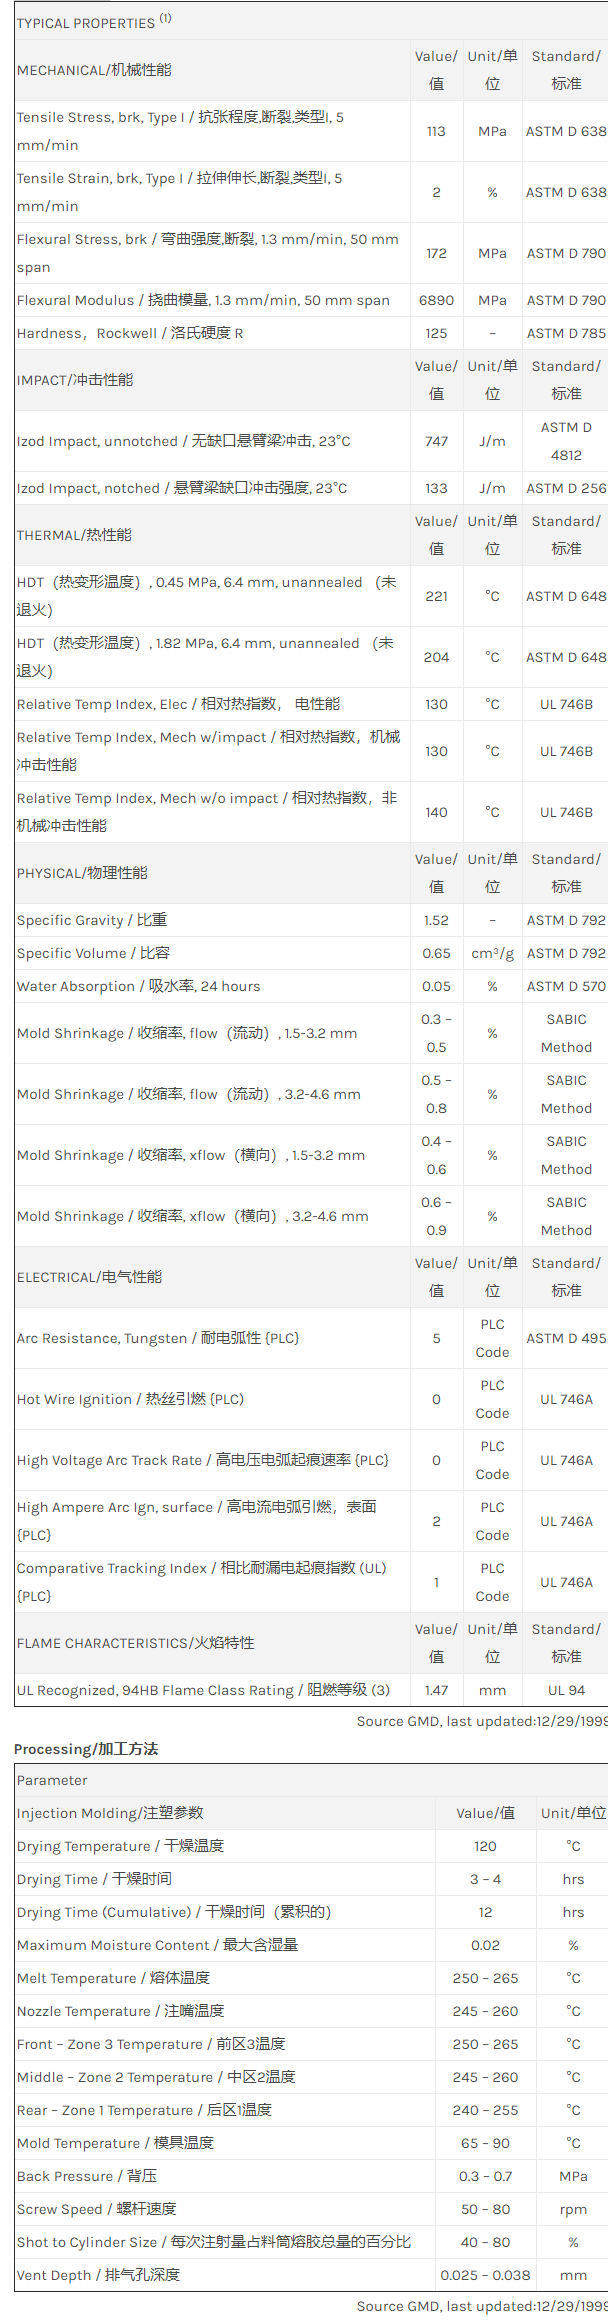The width and height of the screenshot is (608, 2322).
Task: Click the Flexural Modulus value 6890
Action: 436,300
